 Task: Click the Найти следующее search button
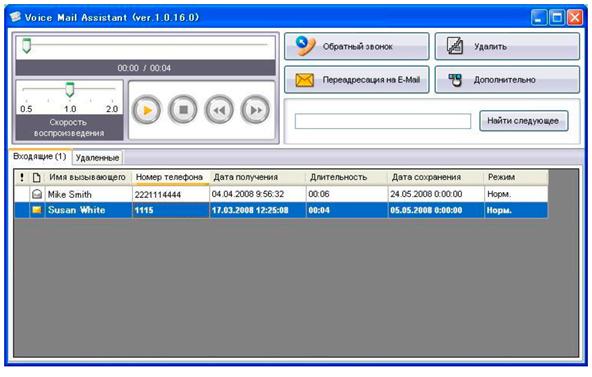pyautogui.click(x=524, y=121)
